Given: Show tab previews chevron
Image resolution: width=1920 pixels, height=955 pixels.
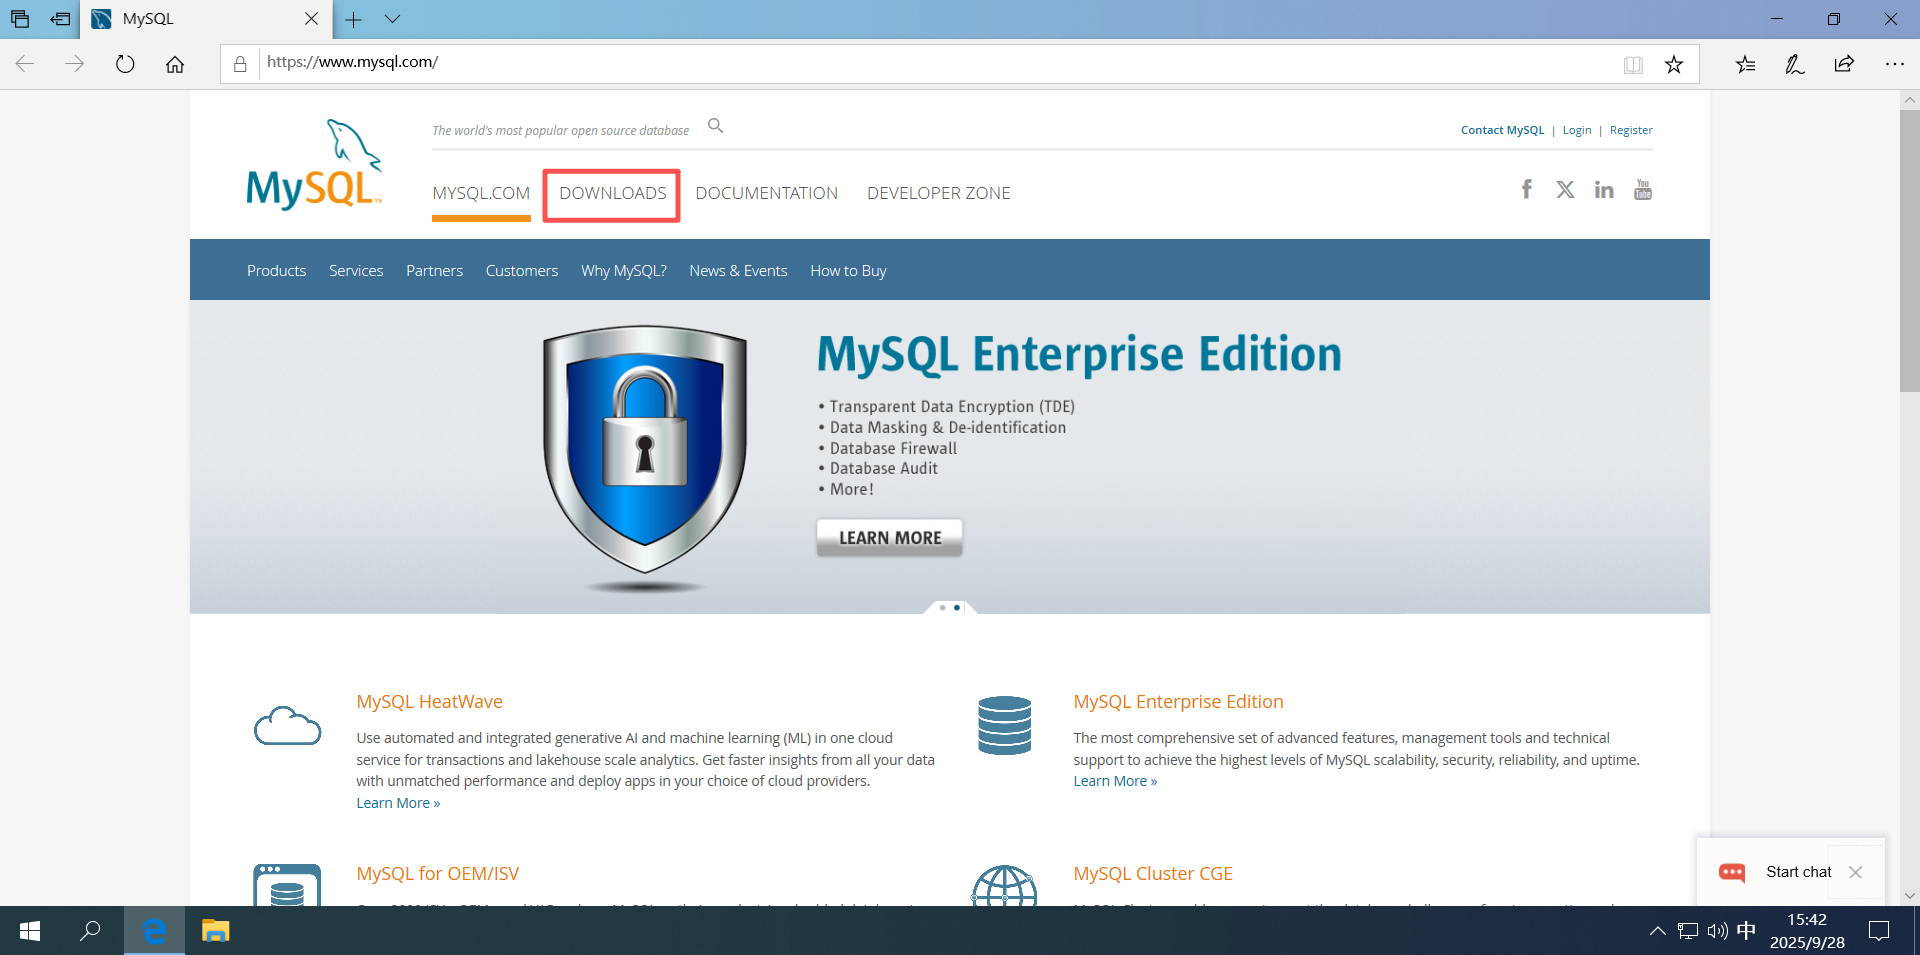Looking at the screenshot, I should click(x=392, y=19).
